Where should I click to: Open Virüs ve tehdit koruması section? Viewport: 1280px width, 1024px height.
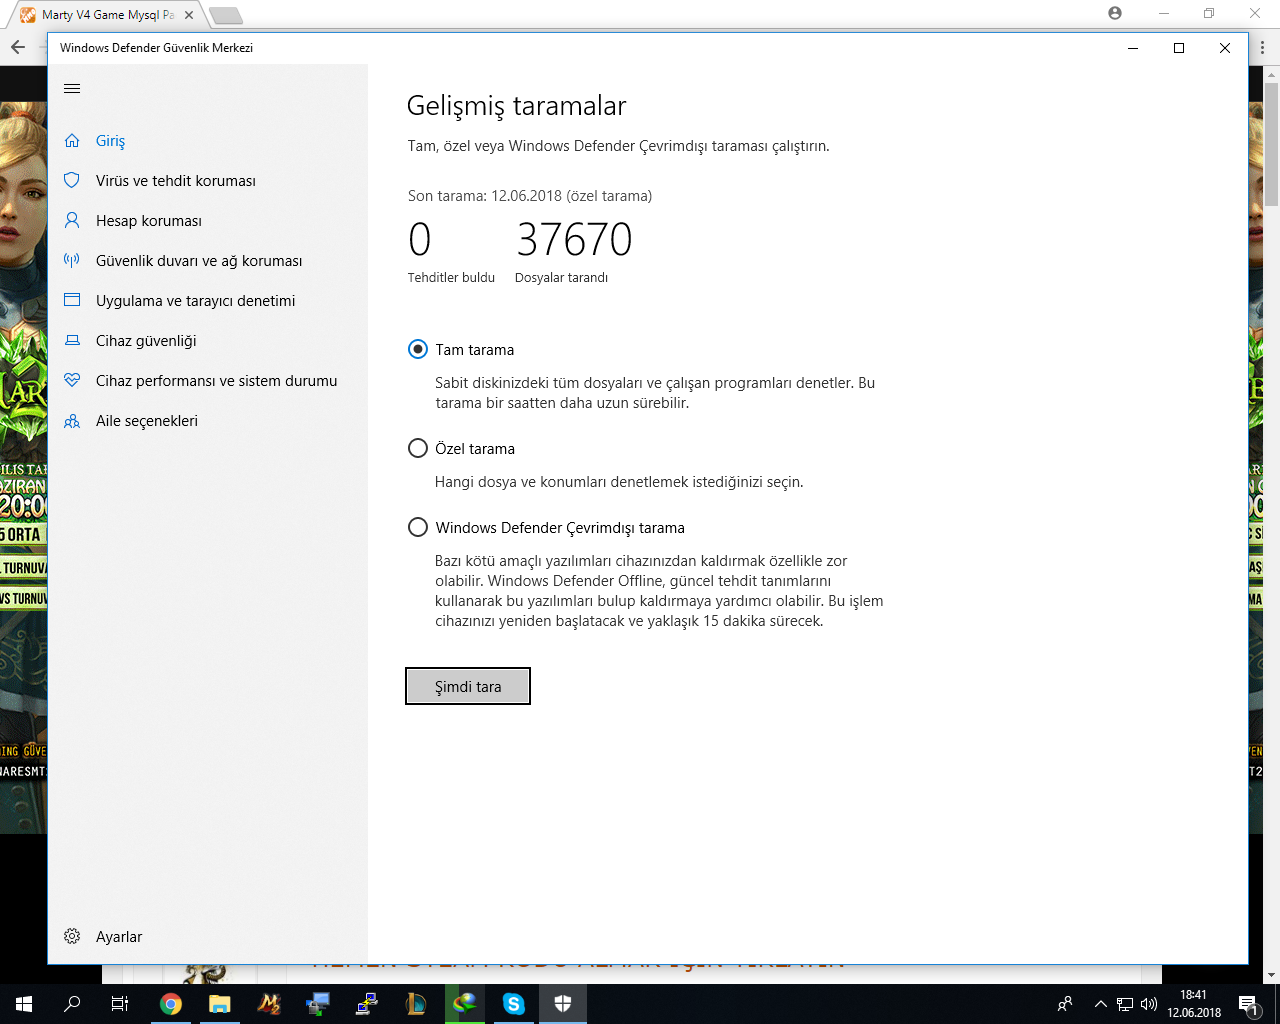pyautogui.click(x=208, y=181)
